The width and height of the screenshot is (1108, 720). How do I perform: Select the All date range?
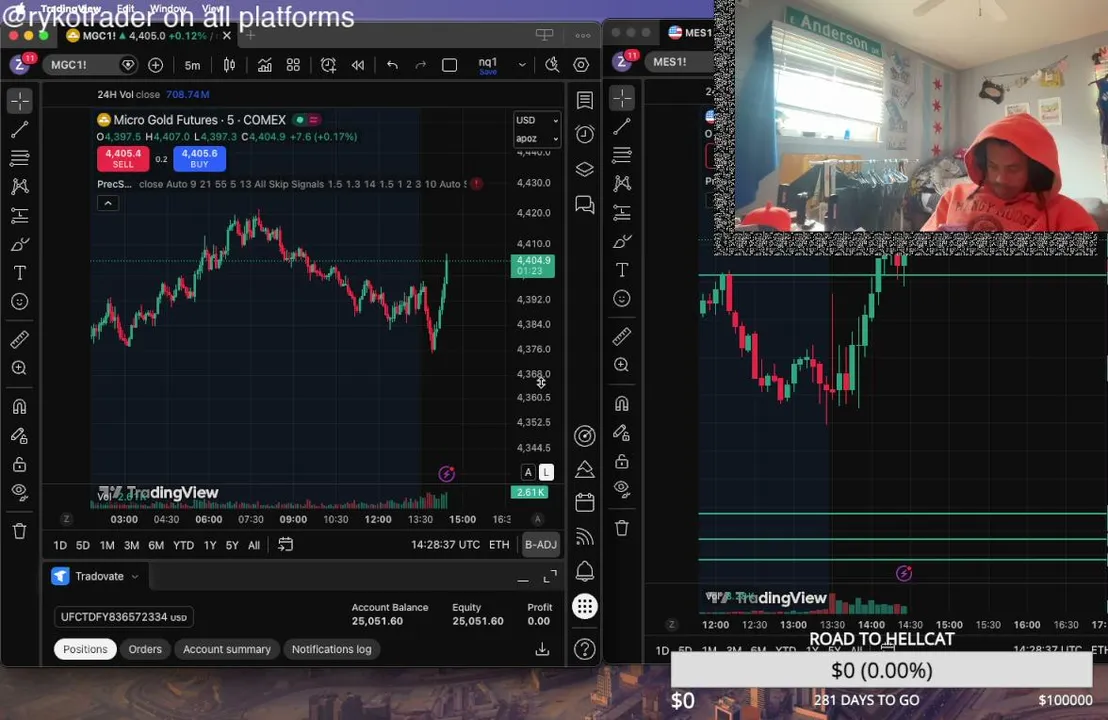tap(254, 545)
